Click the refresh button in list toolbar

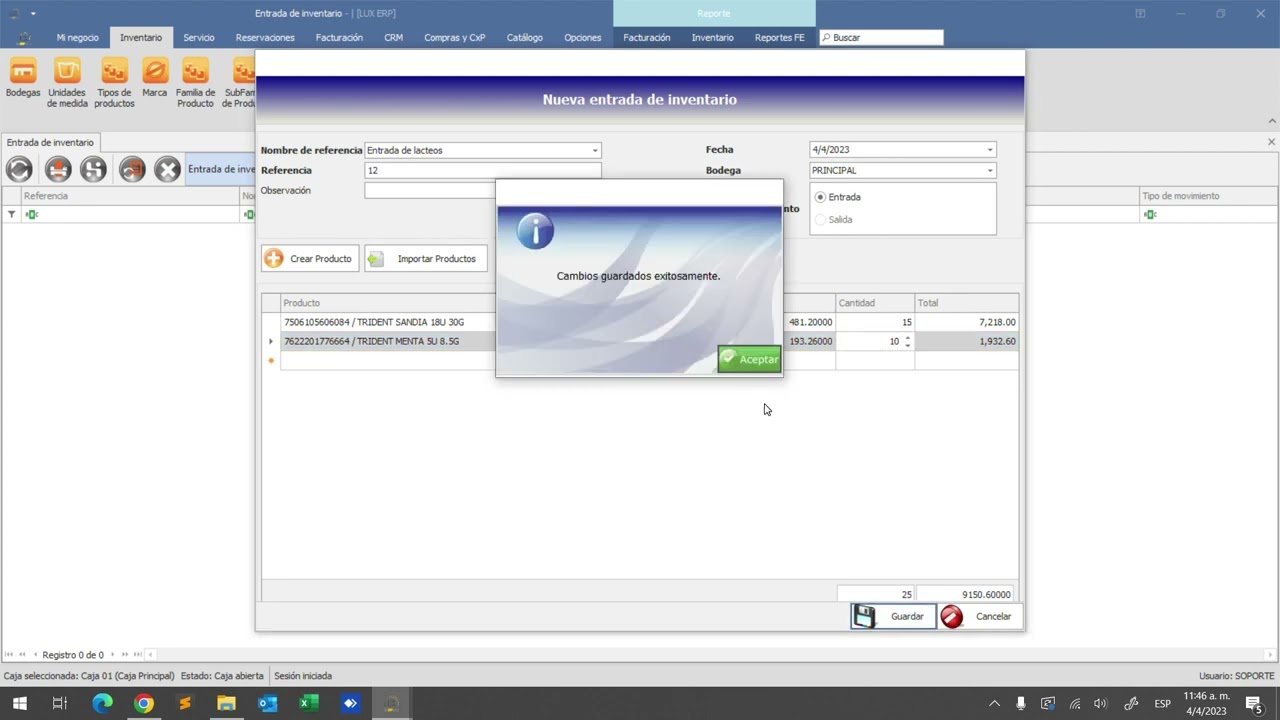point(19,169)
